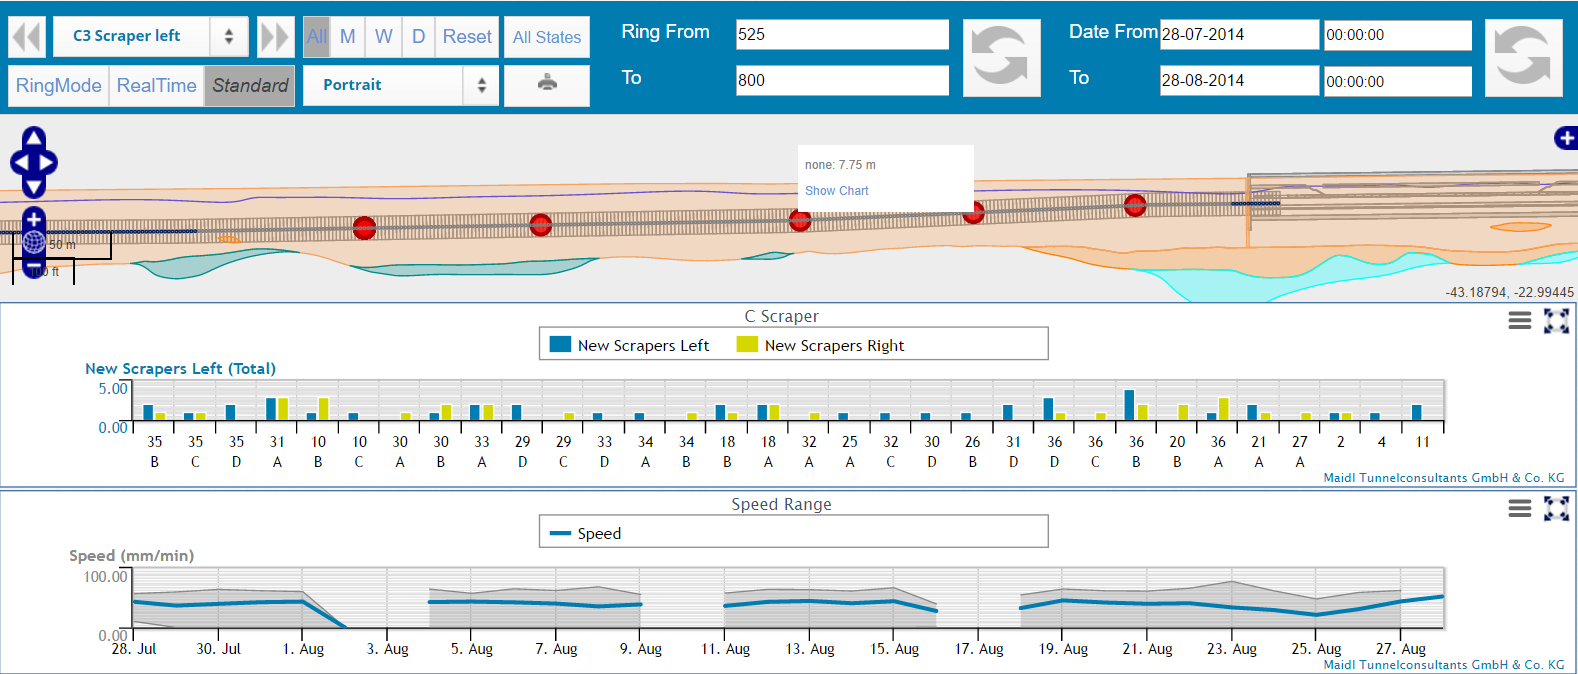The image size is (1578, 674).
Task: Click the print icon button
Action: coord(547,84)
